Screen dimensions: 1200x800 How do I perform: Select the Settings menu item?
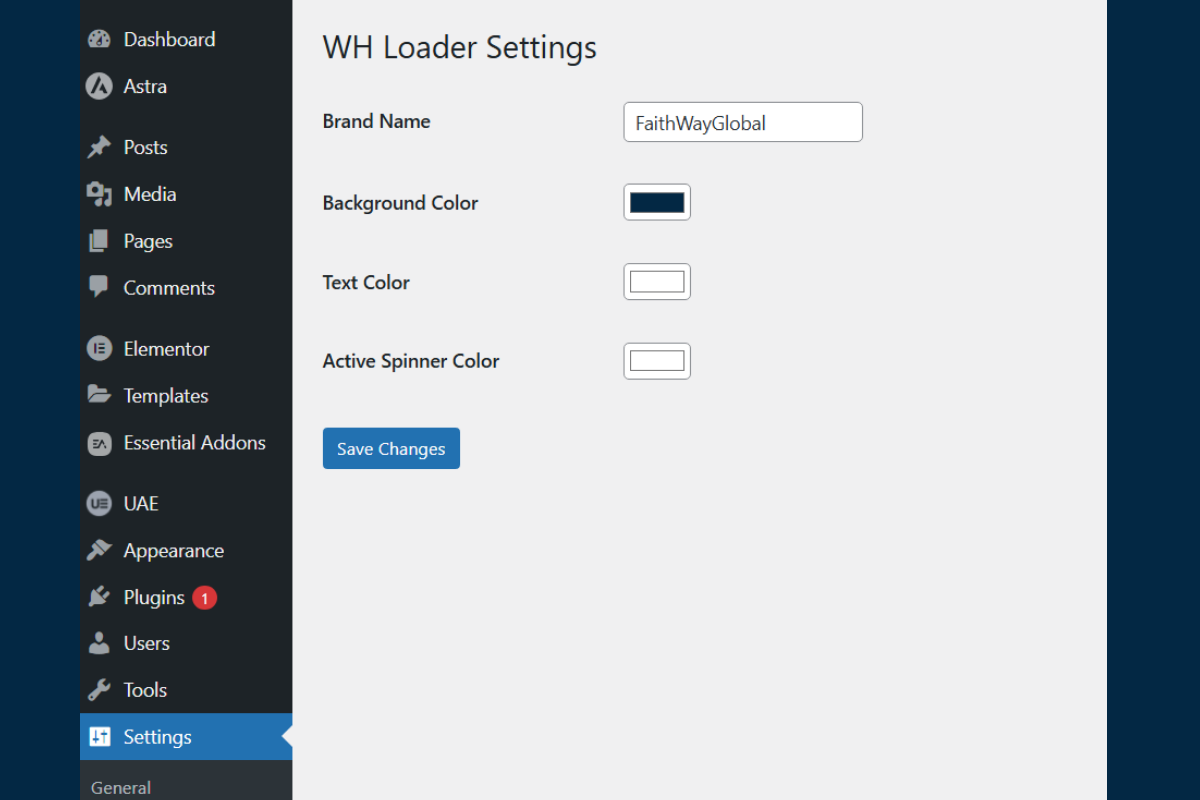[x=157, y=737]
